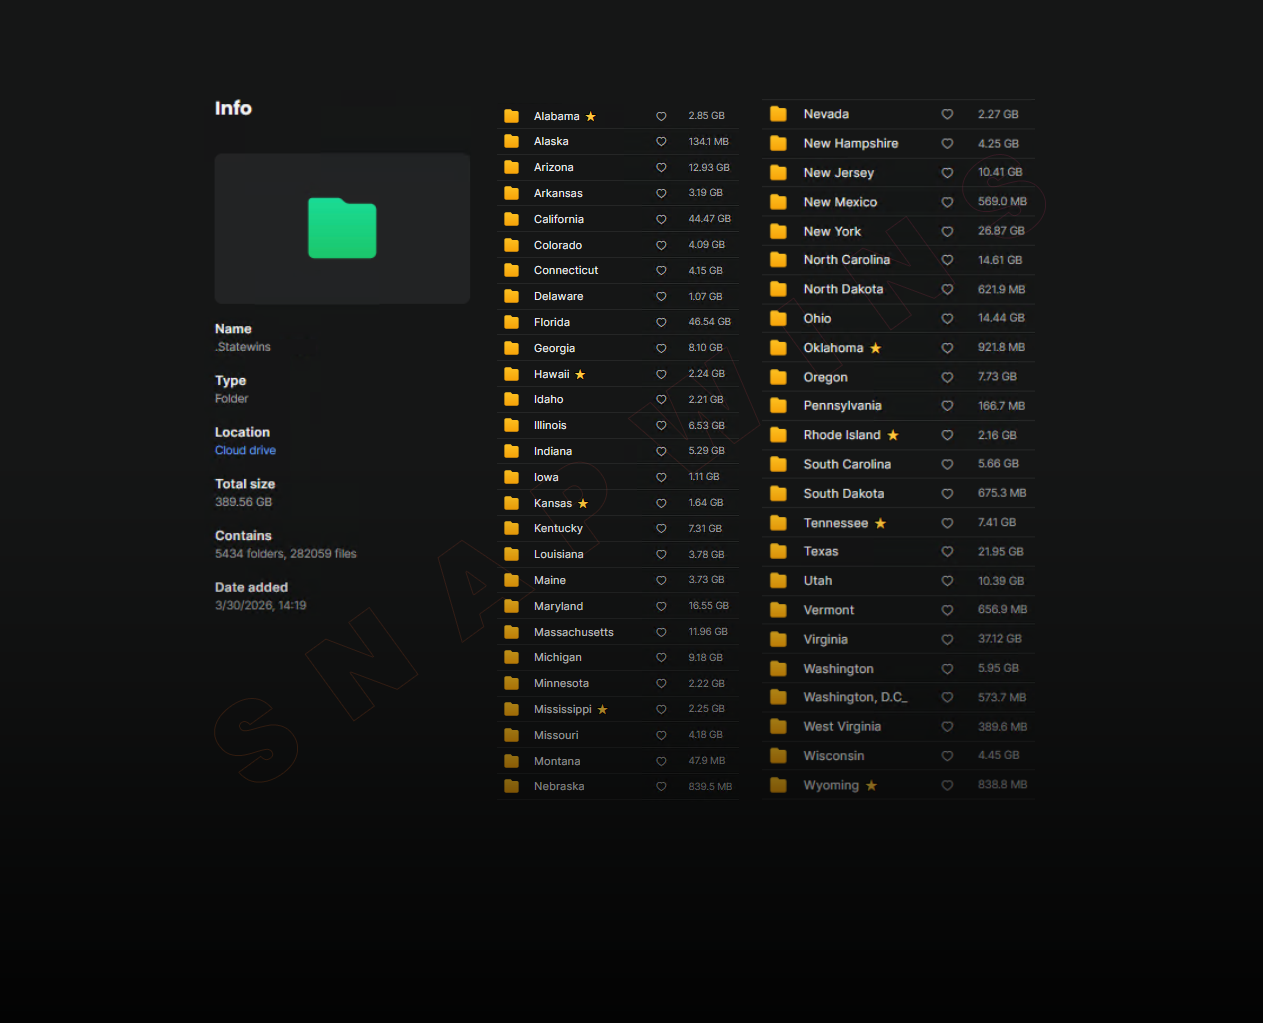This screenshot has width=1263, height=1023.
Task: Open the Washington, D.C. folder
Action: pos(854,697)
